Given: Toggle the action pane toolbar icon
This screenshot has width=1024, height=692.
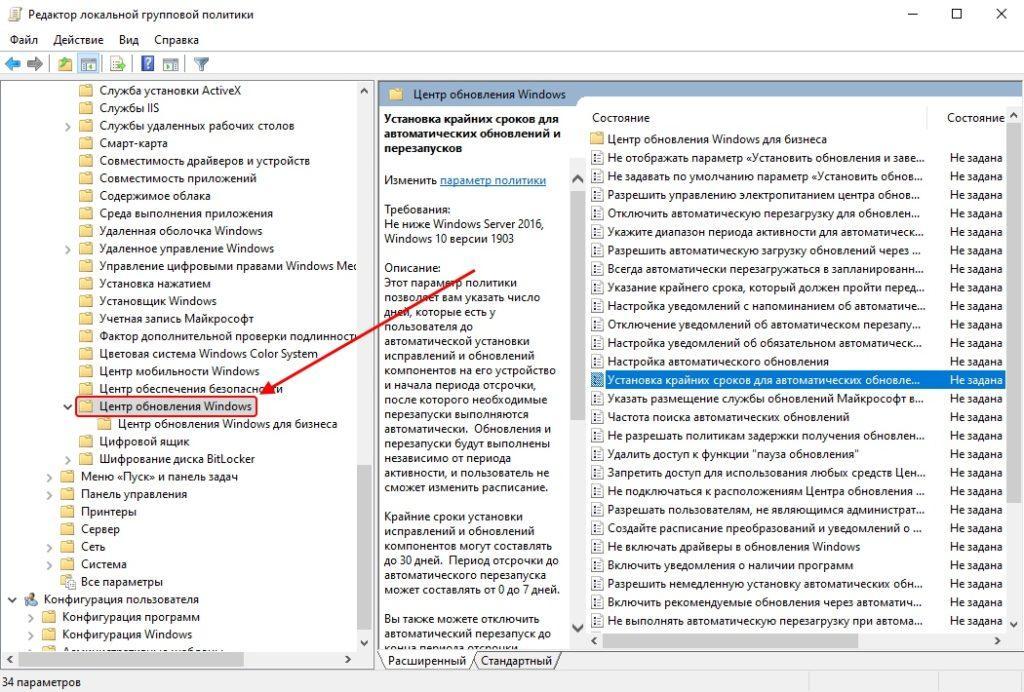Looking at the screenshot, I should coord(170,64).
